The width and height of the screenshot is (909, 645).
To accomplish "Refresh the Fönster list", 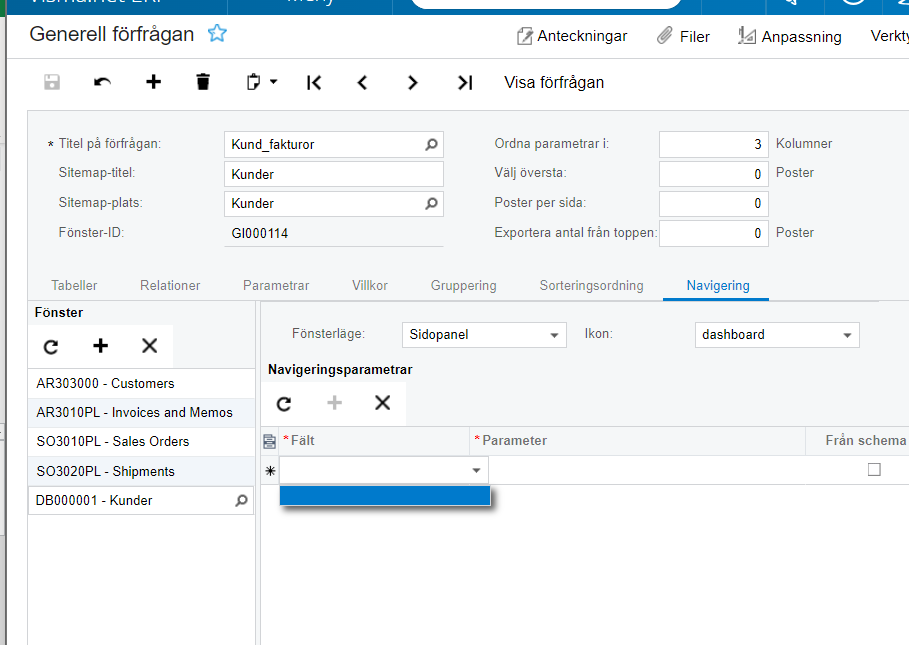I will 51,347.
